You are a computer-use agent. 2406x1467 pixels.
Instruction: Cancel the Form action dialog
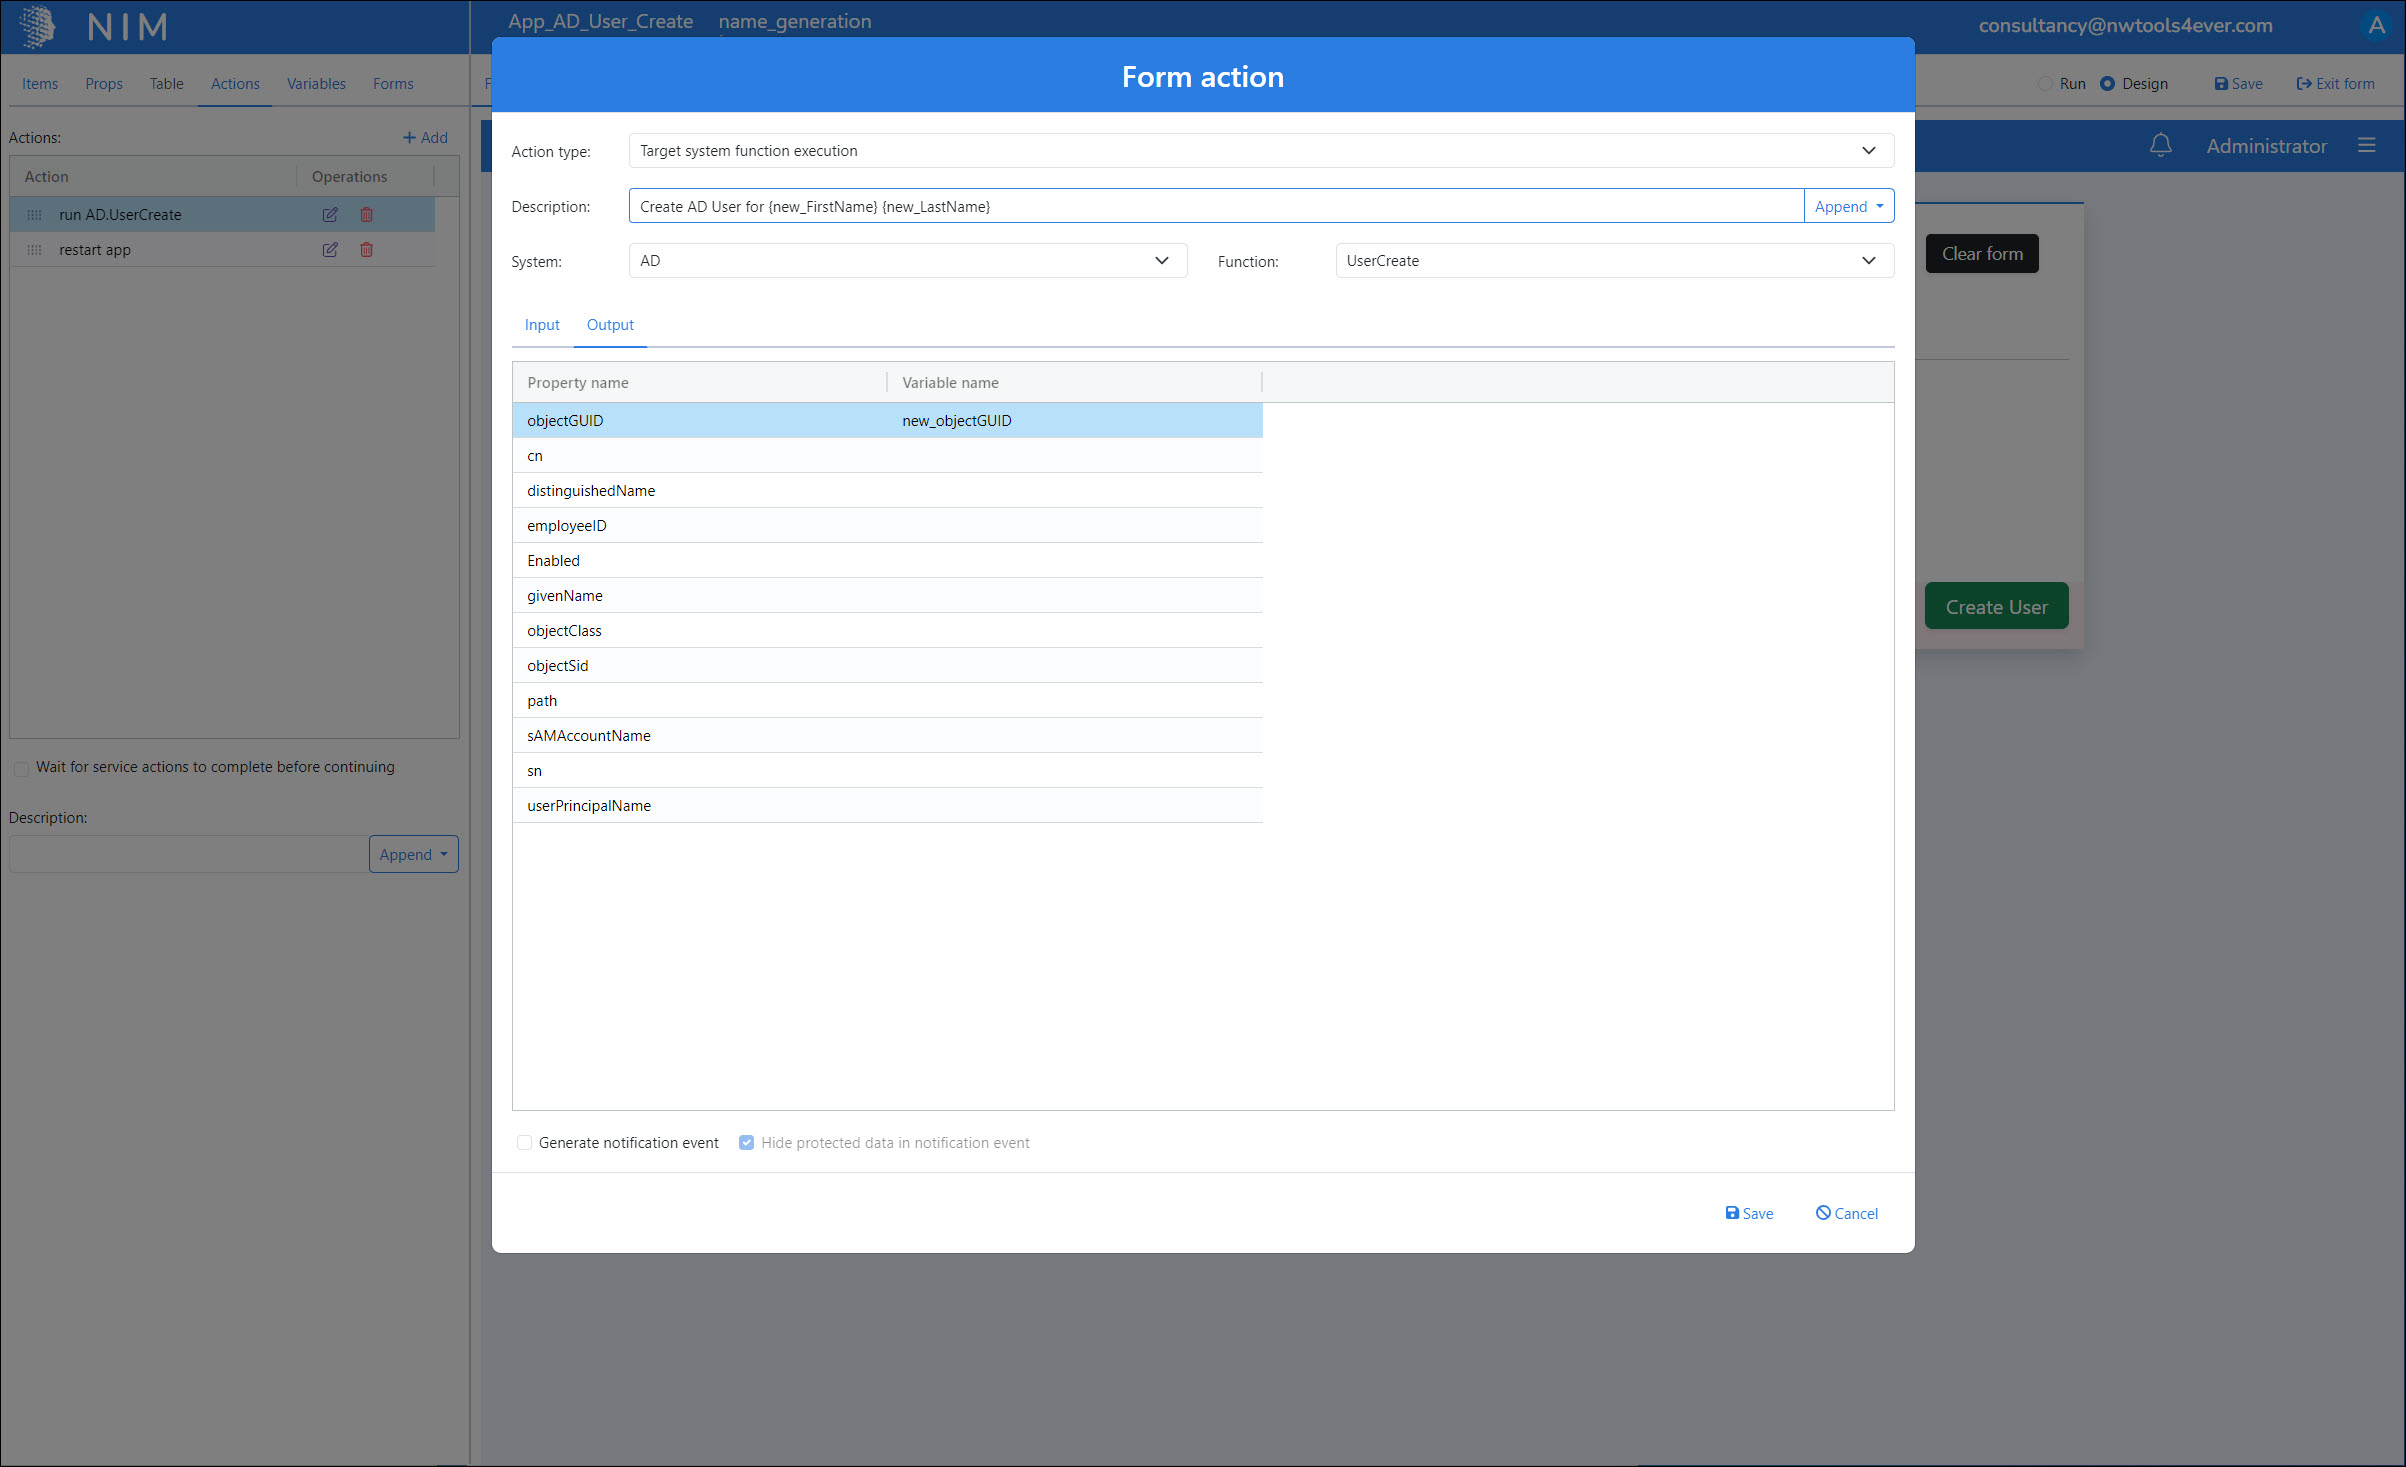(x=1846, y=1213)
